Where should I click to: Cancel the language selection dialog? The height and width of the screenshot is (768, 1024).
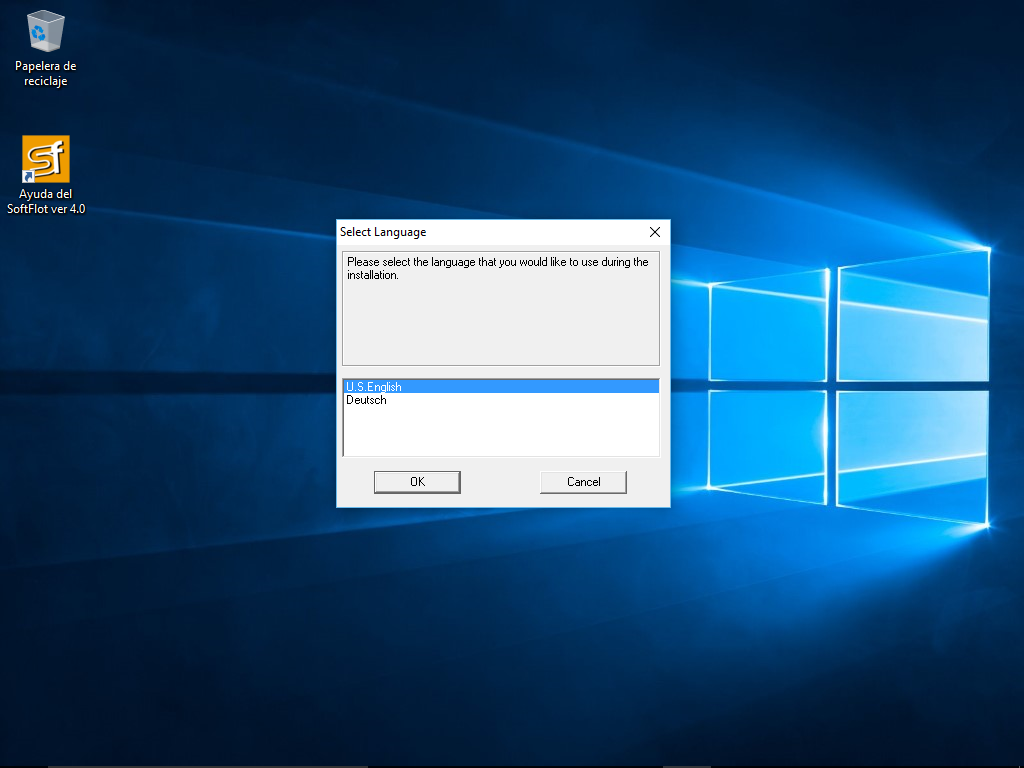[583, 482]
